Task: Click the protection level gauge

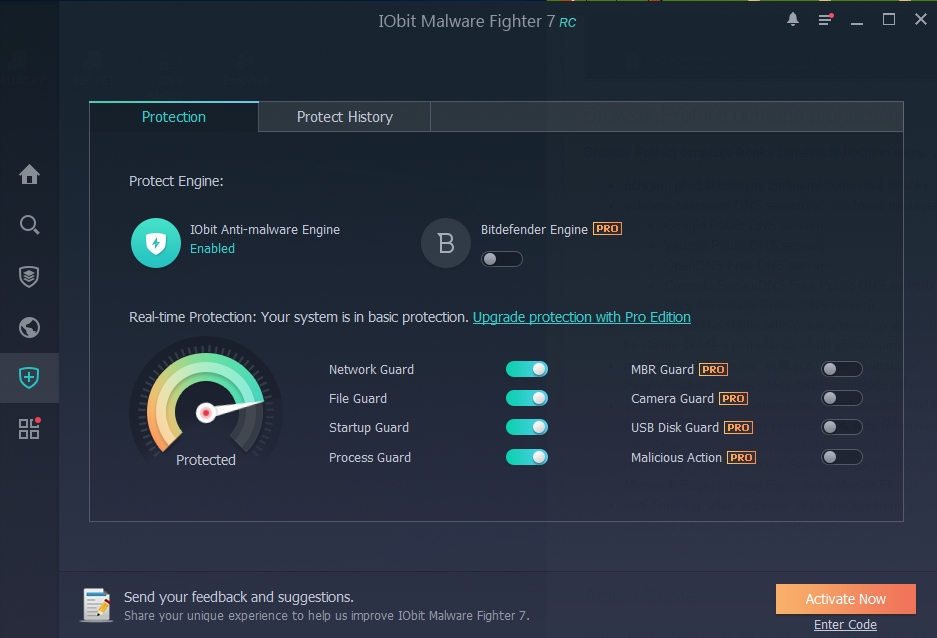Action: click(x=206, y=403)
